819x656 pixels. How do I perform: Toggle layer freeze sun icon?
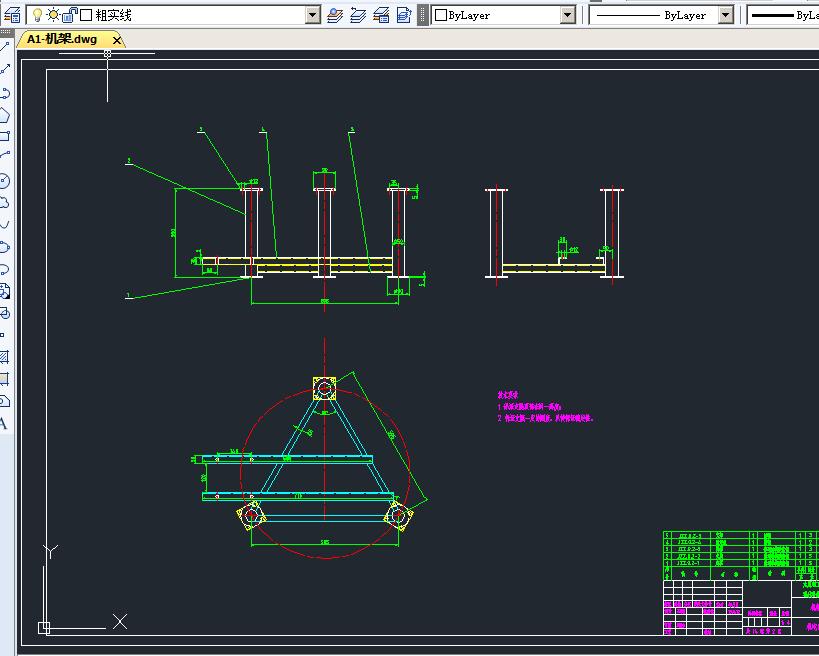tap(53, 15)
